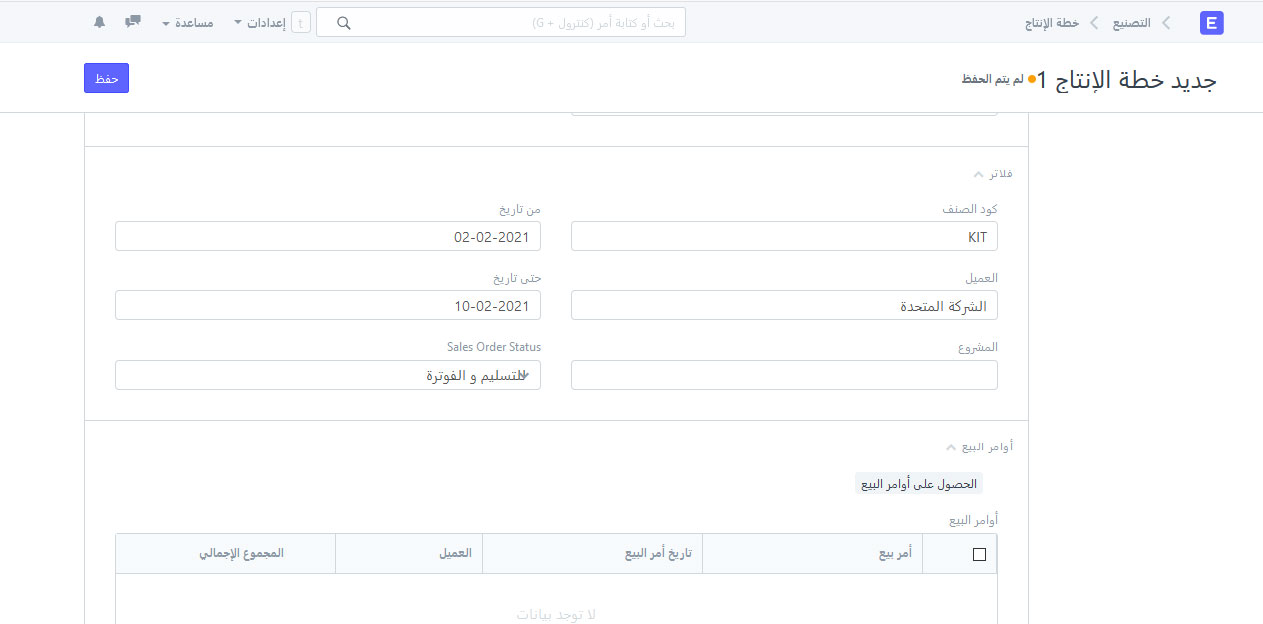Click the breadcrumb chevron after التصنيع
Viewport: 1263px width, 624px height.
(1166, 23)
